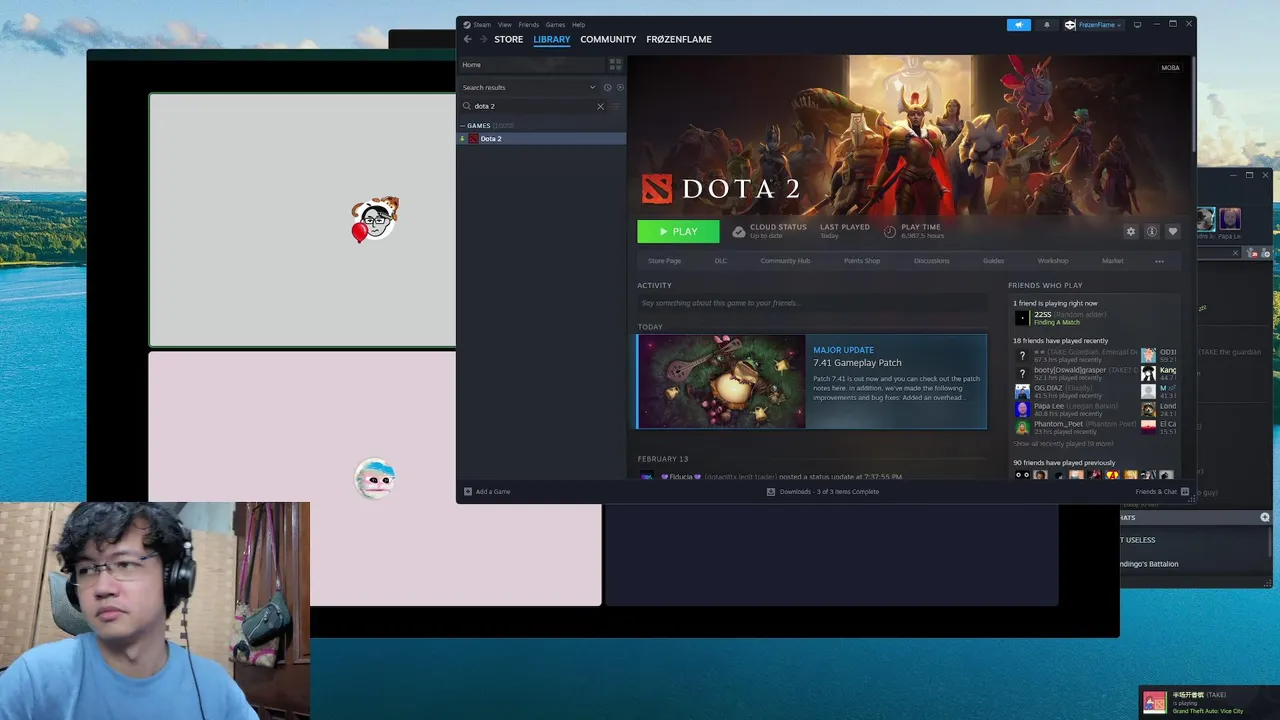Image resolution: width=1280 pixels, height=720 pixels.
Task: Open the Steam menu
Action: click(x=482, y=24)
